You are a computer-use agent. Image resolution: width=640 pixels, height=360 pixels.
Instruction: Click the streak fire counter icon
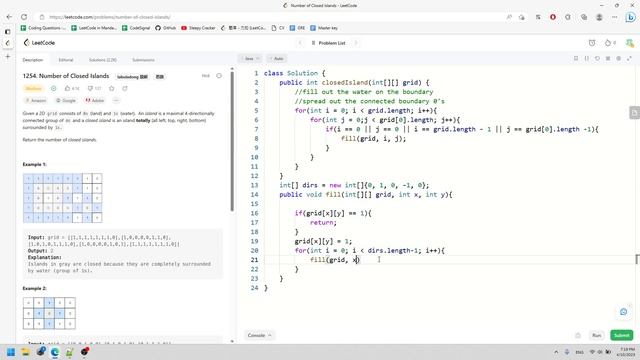pyautogui.click(x=610, y=42)
